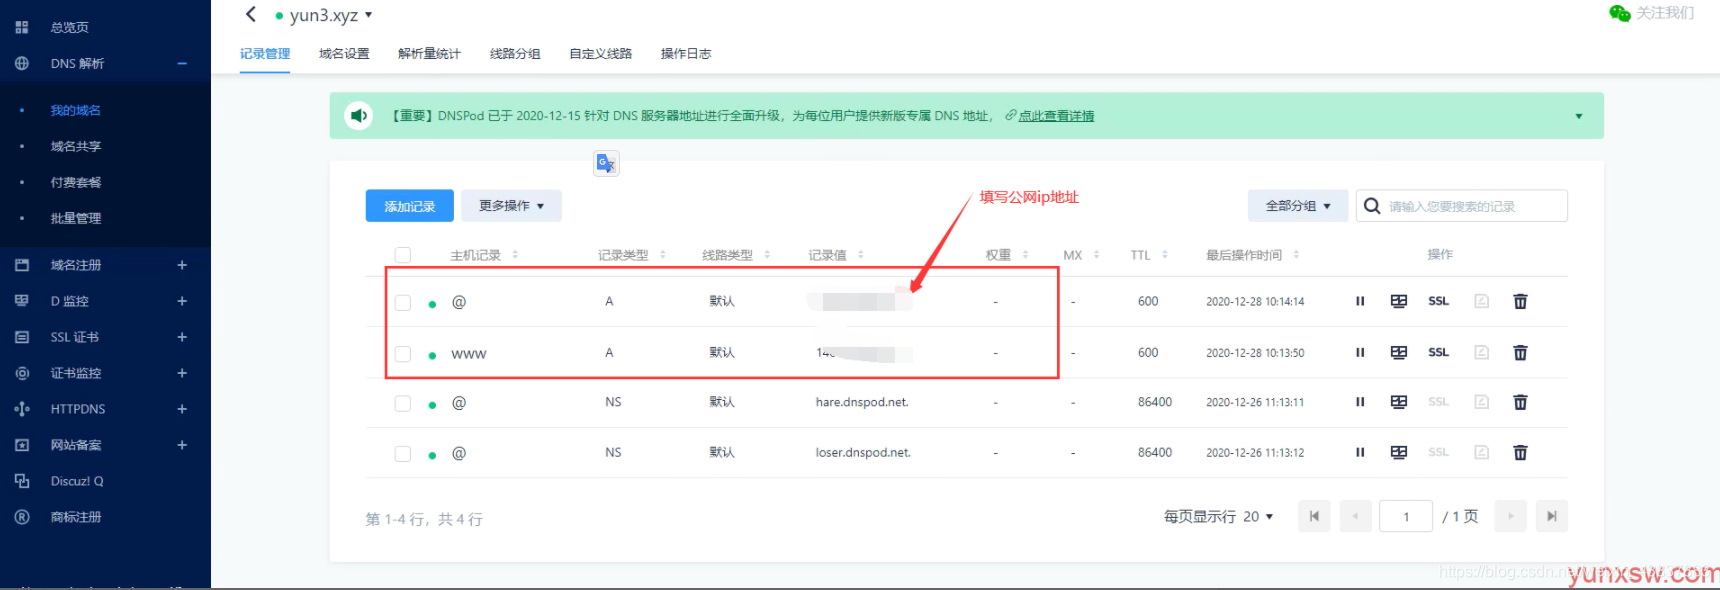Open the 全部分组 filter dropdown
The image size is (1720, 590).
click(x=1298, y=206)
